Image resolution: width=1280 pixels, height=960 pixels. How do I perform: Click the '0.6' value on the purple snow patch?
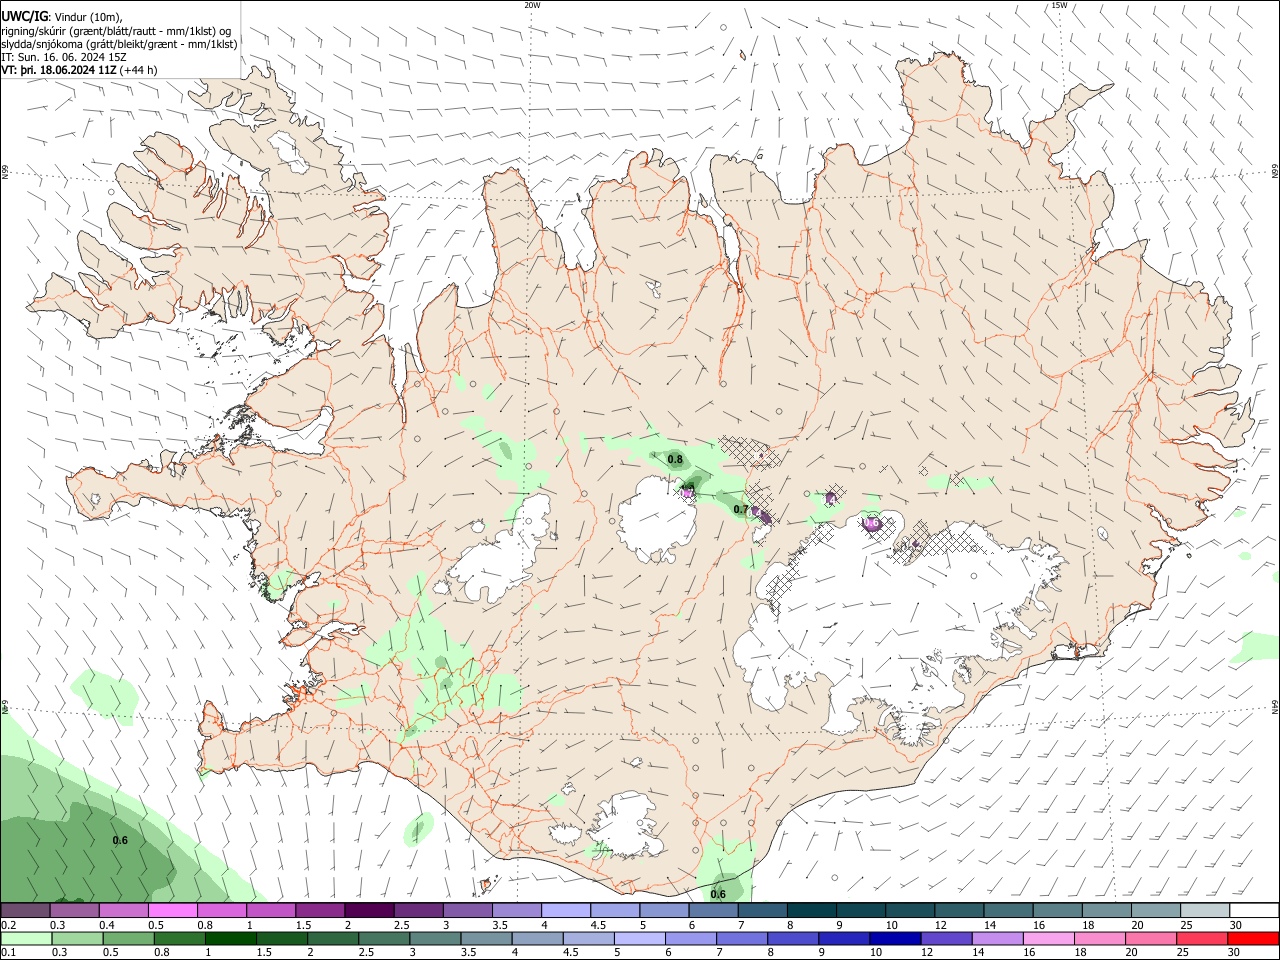point(871,523)
